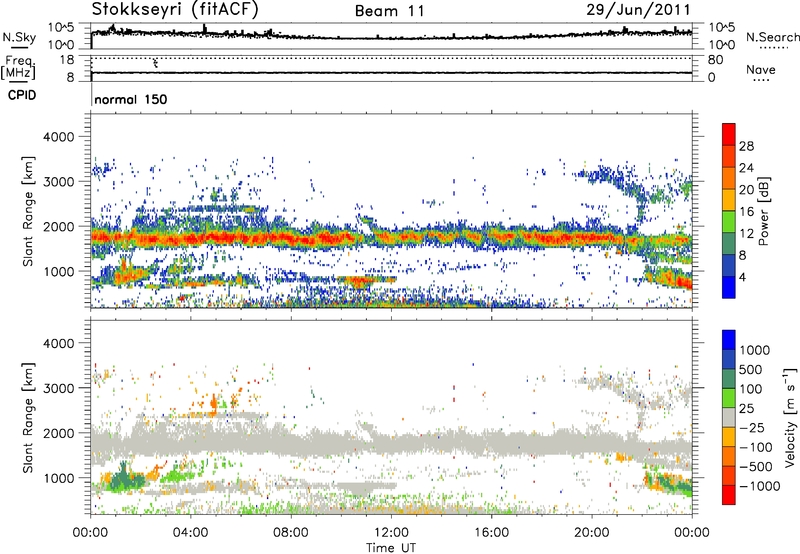Click the '16:00' time axis tick label

(x=491, y=533)
